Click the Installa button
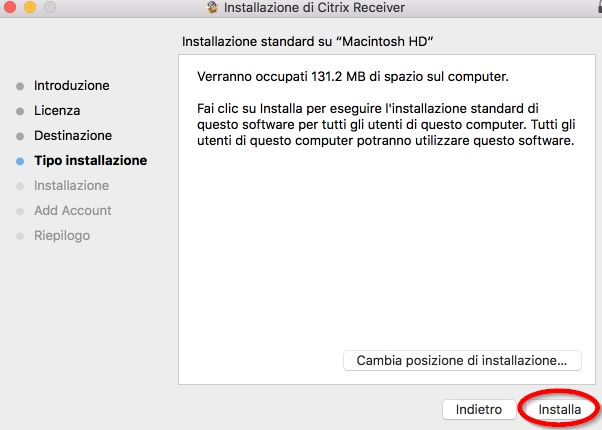The image size is (602, 430). point(560,410)
